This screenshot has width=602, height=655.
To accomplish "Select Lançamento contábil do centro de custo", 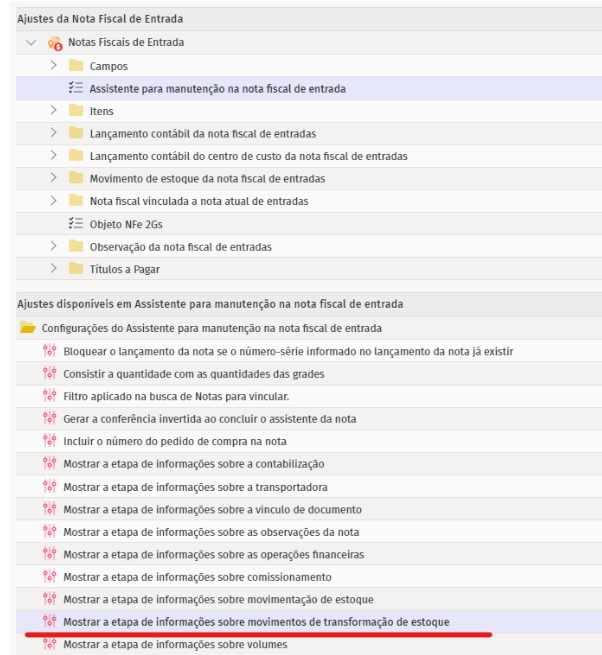I will (x=248, y=156).
